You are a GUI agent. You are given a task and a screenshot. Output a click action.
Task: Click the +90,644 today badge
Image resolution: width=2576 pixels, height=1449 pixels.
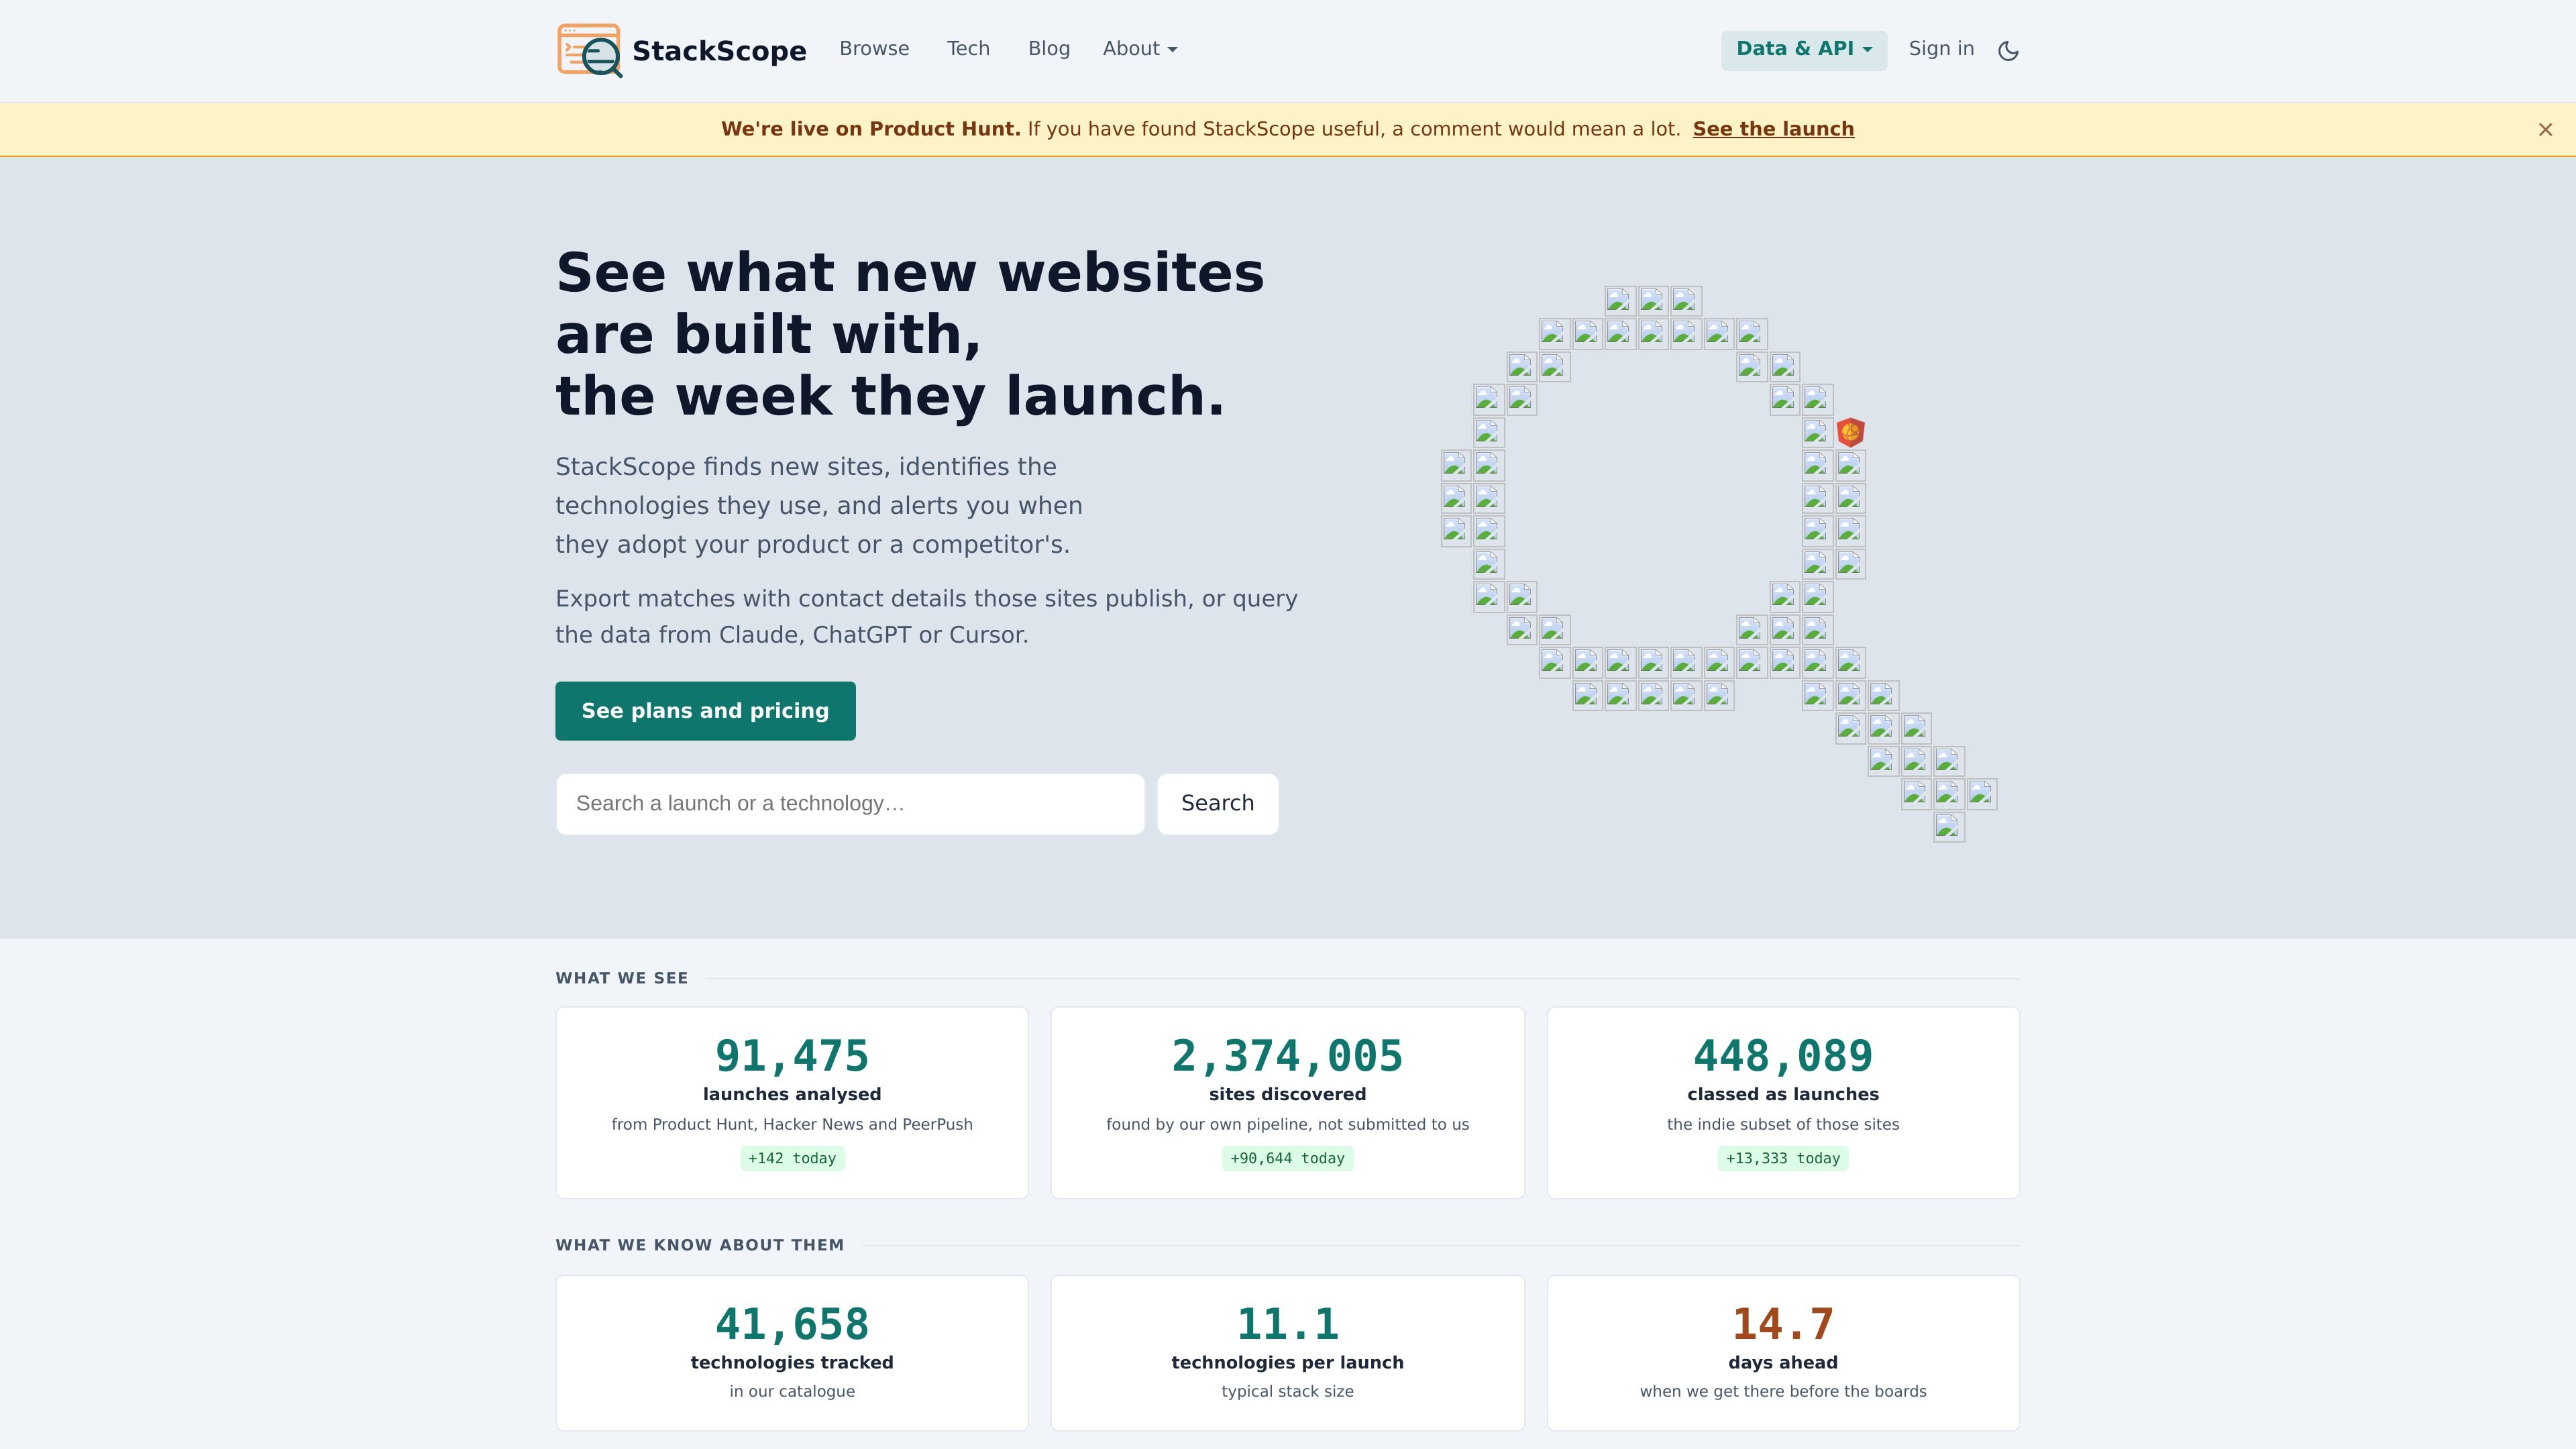1287,1158
